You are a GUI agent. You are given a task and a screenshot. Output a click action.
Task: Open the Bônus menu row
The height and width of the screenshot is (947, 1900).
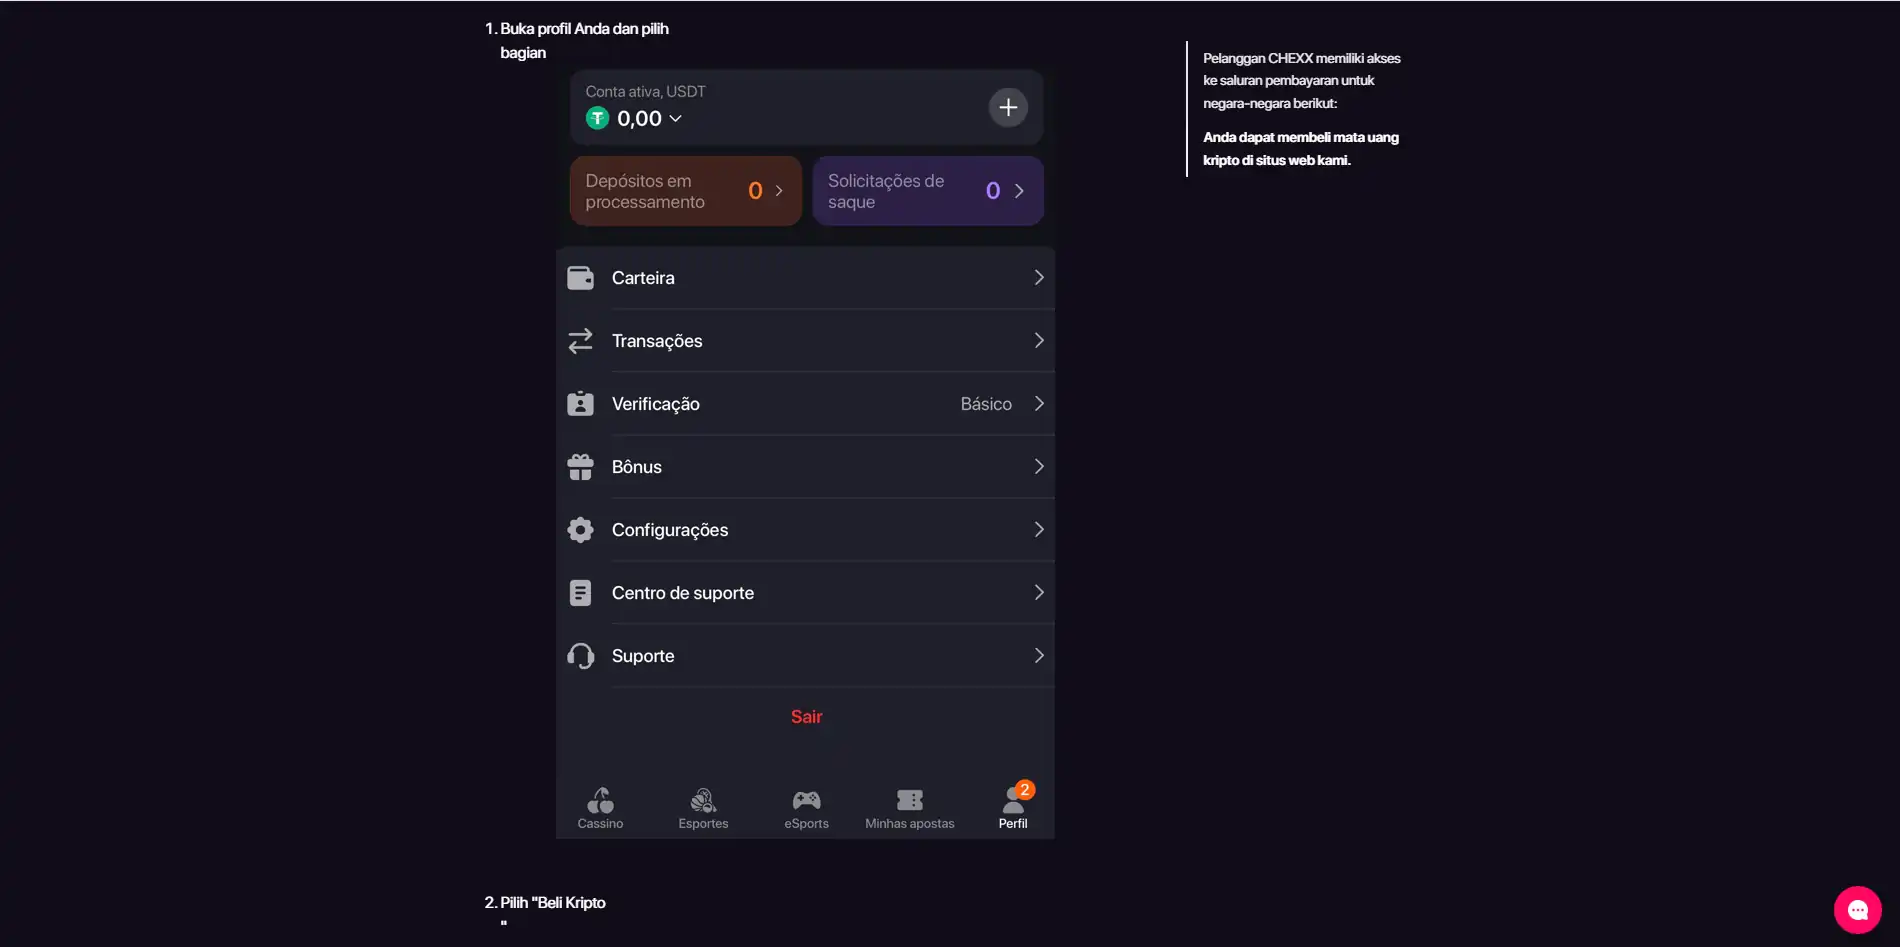806,467
